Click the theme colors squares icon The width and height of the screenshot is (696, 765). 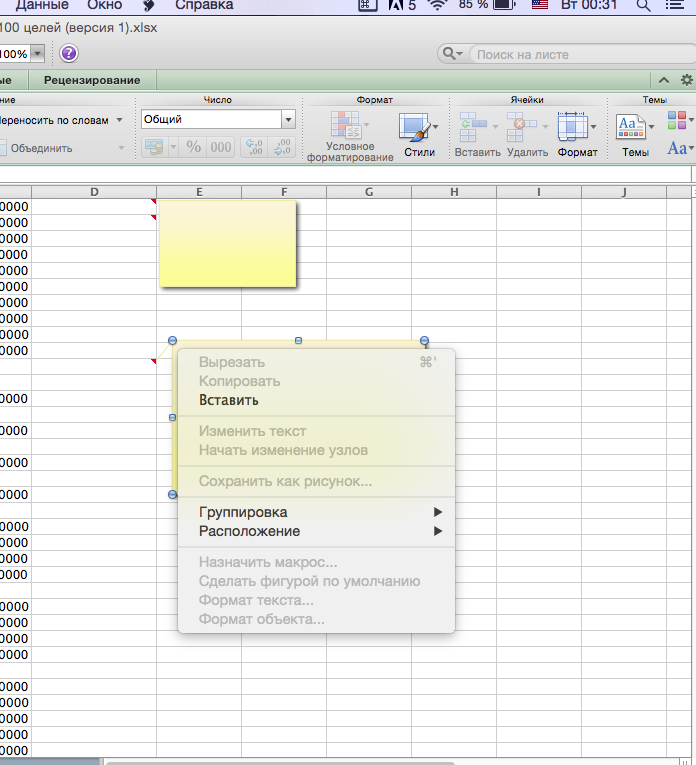pyautogui.click(x=677, y=120)
